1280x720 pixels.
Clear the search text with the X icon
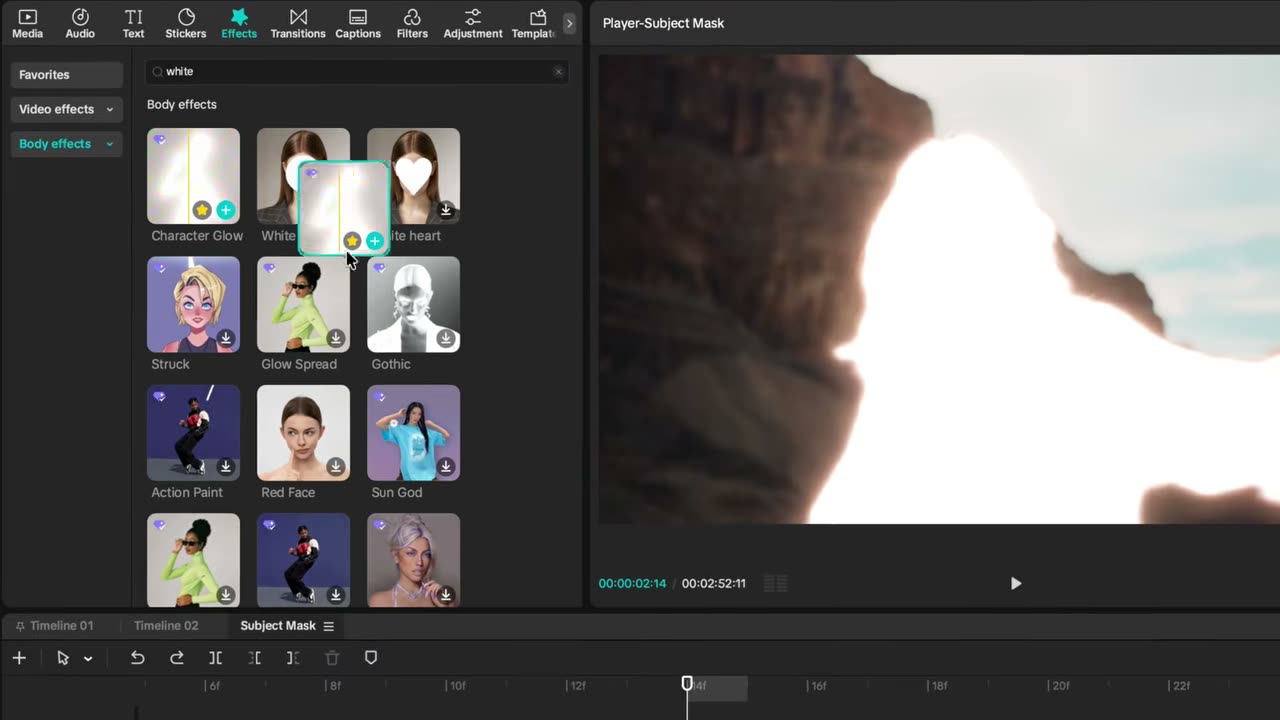[x=558, y=72]
